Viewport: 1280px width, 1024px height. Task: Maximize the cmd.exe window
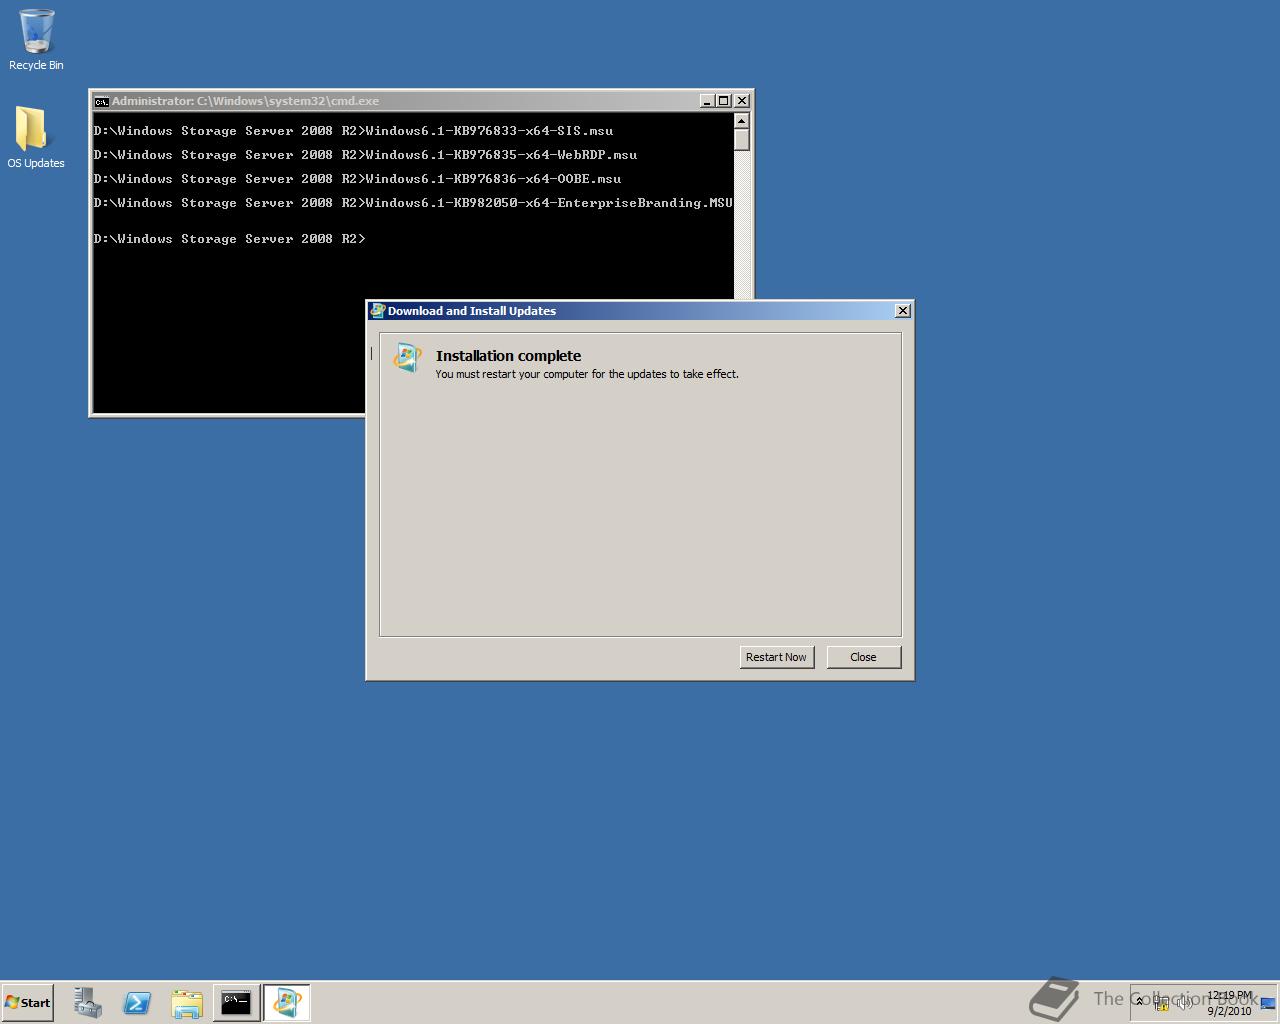point(723,101)
